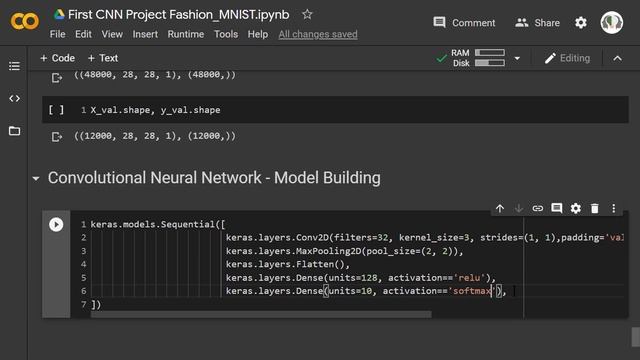Click the Dense units=128 relu line

pos(360,278)
